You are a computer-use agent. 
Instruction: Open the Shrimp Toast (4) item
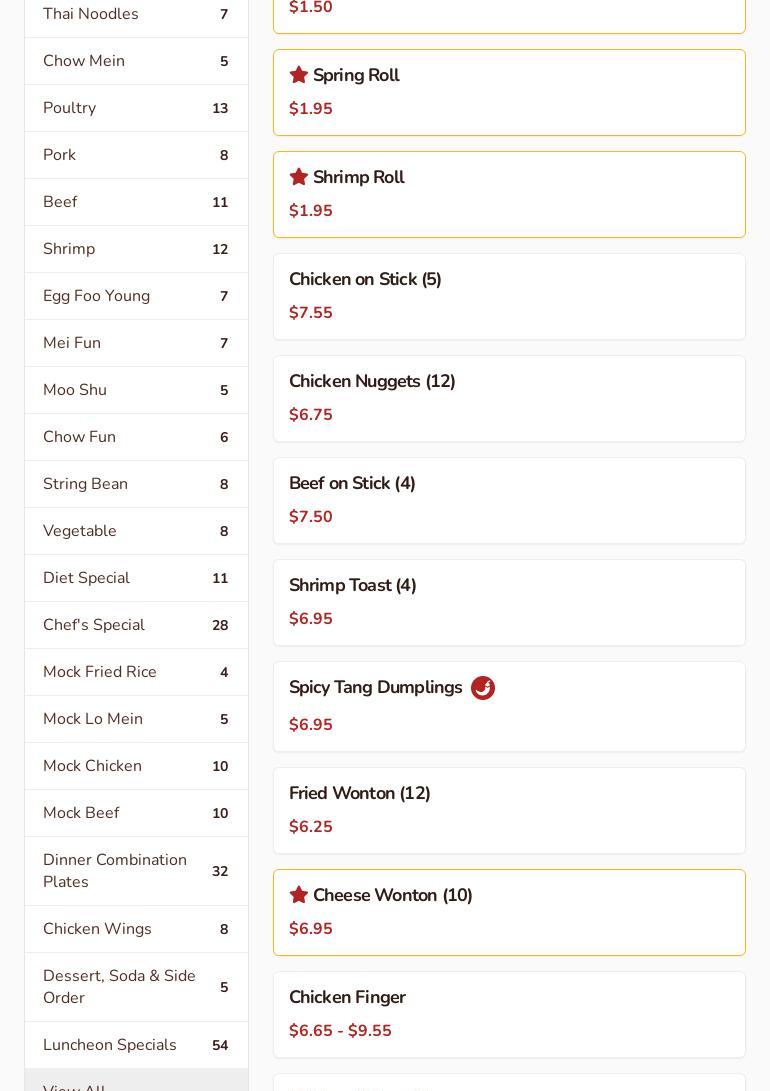509,602
